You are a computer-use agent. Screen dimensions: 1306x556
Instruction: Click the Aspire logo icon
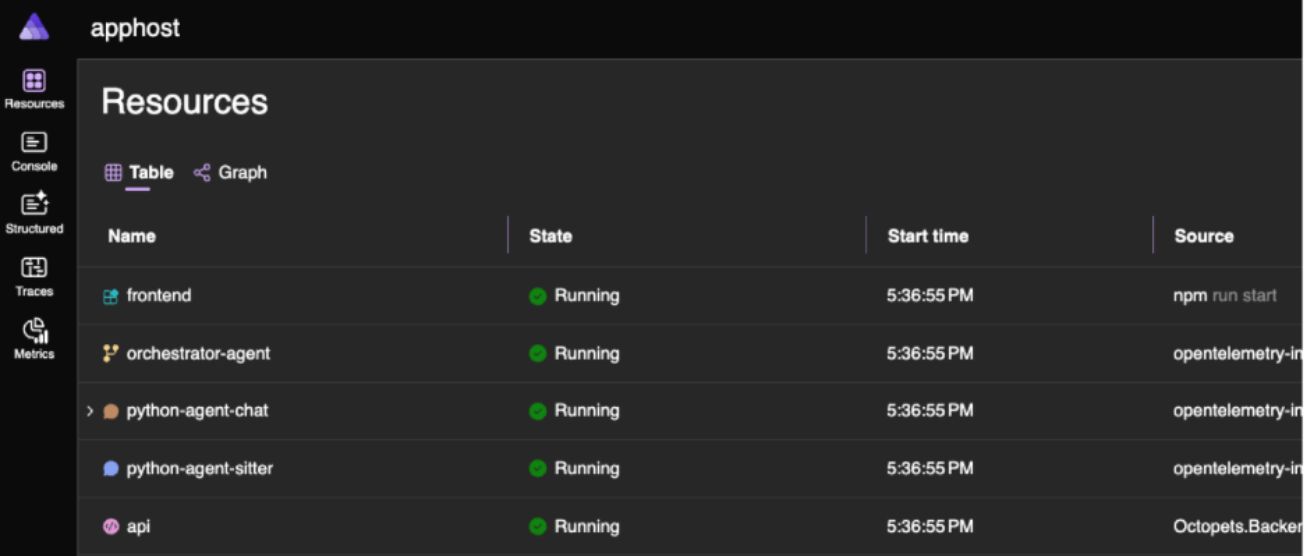click(34, 27)
